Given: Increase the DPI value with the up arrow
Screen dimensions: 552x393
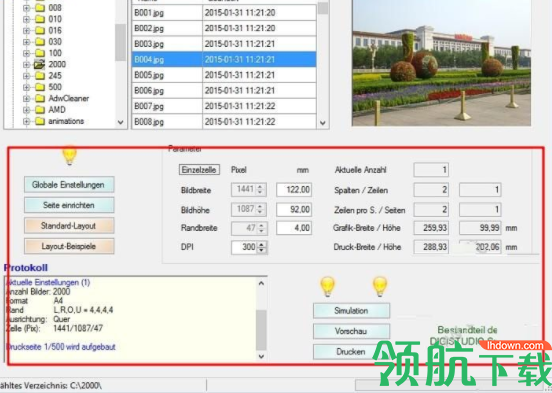Looking at the screenshot, I should (262, 244).
